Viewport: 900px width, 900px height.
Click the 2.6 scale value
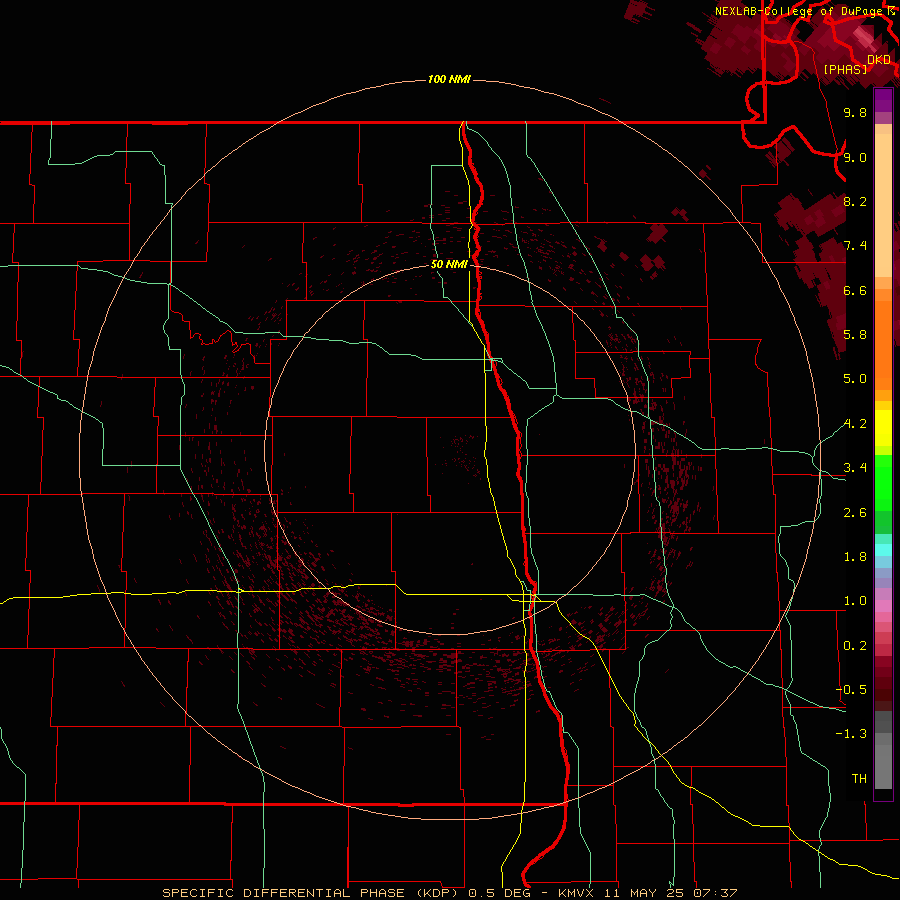pyautogui.click(x=855, y=513)
